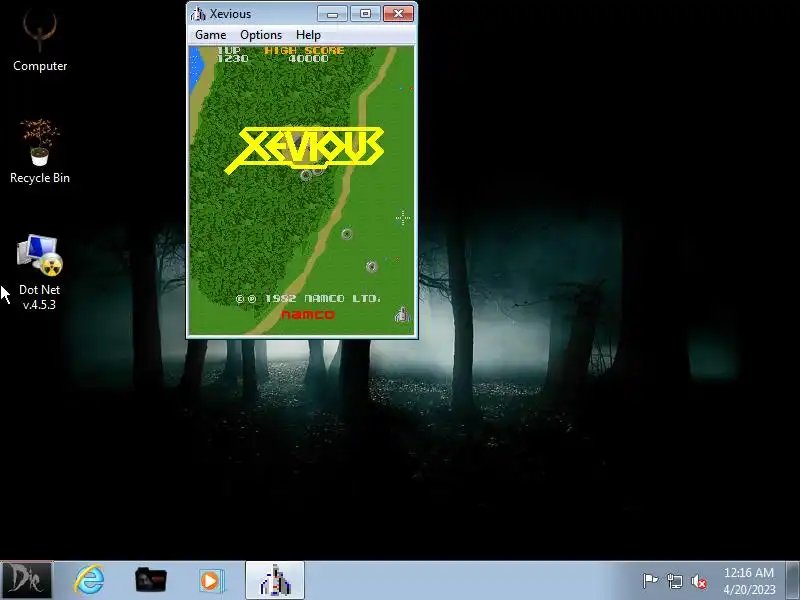This screenshot has height=600, width=800.
Task: Select the Dot Net v.4.5.3 icon
Action: pos(39,272)
